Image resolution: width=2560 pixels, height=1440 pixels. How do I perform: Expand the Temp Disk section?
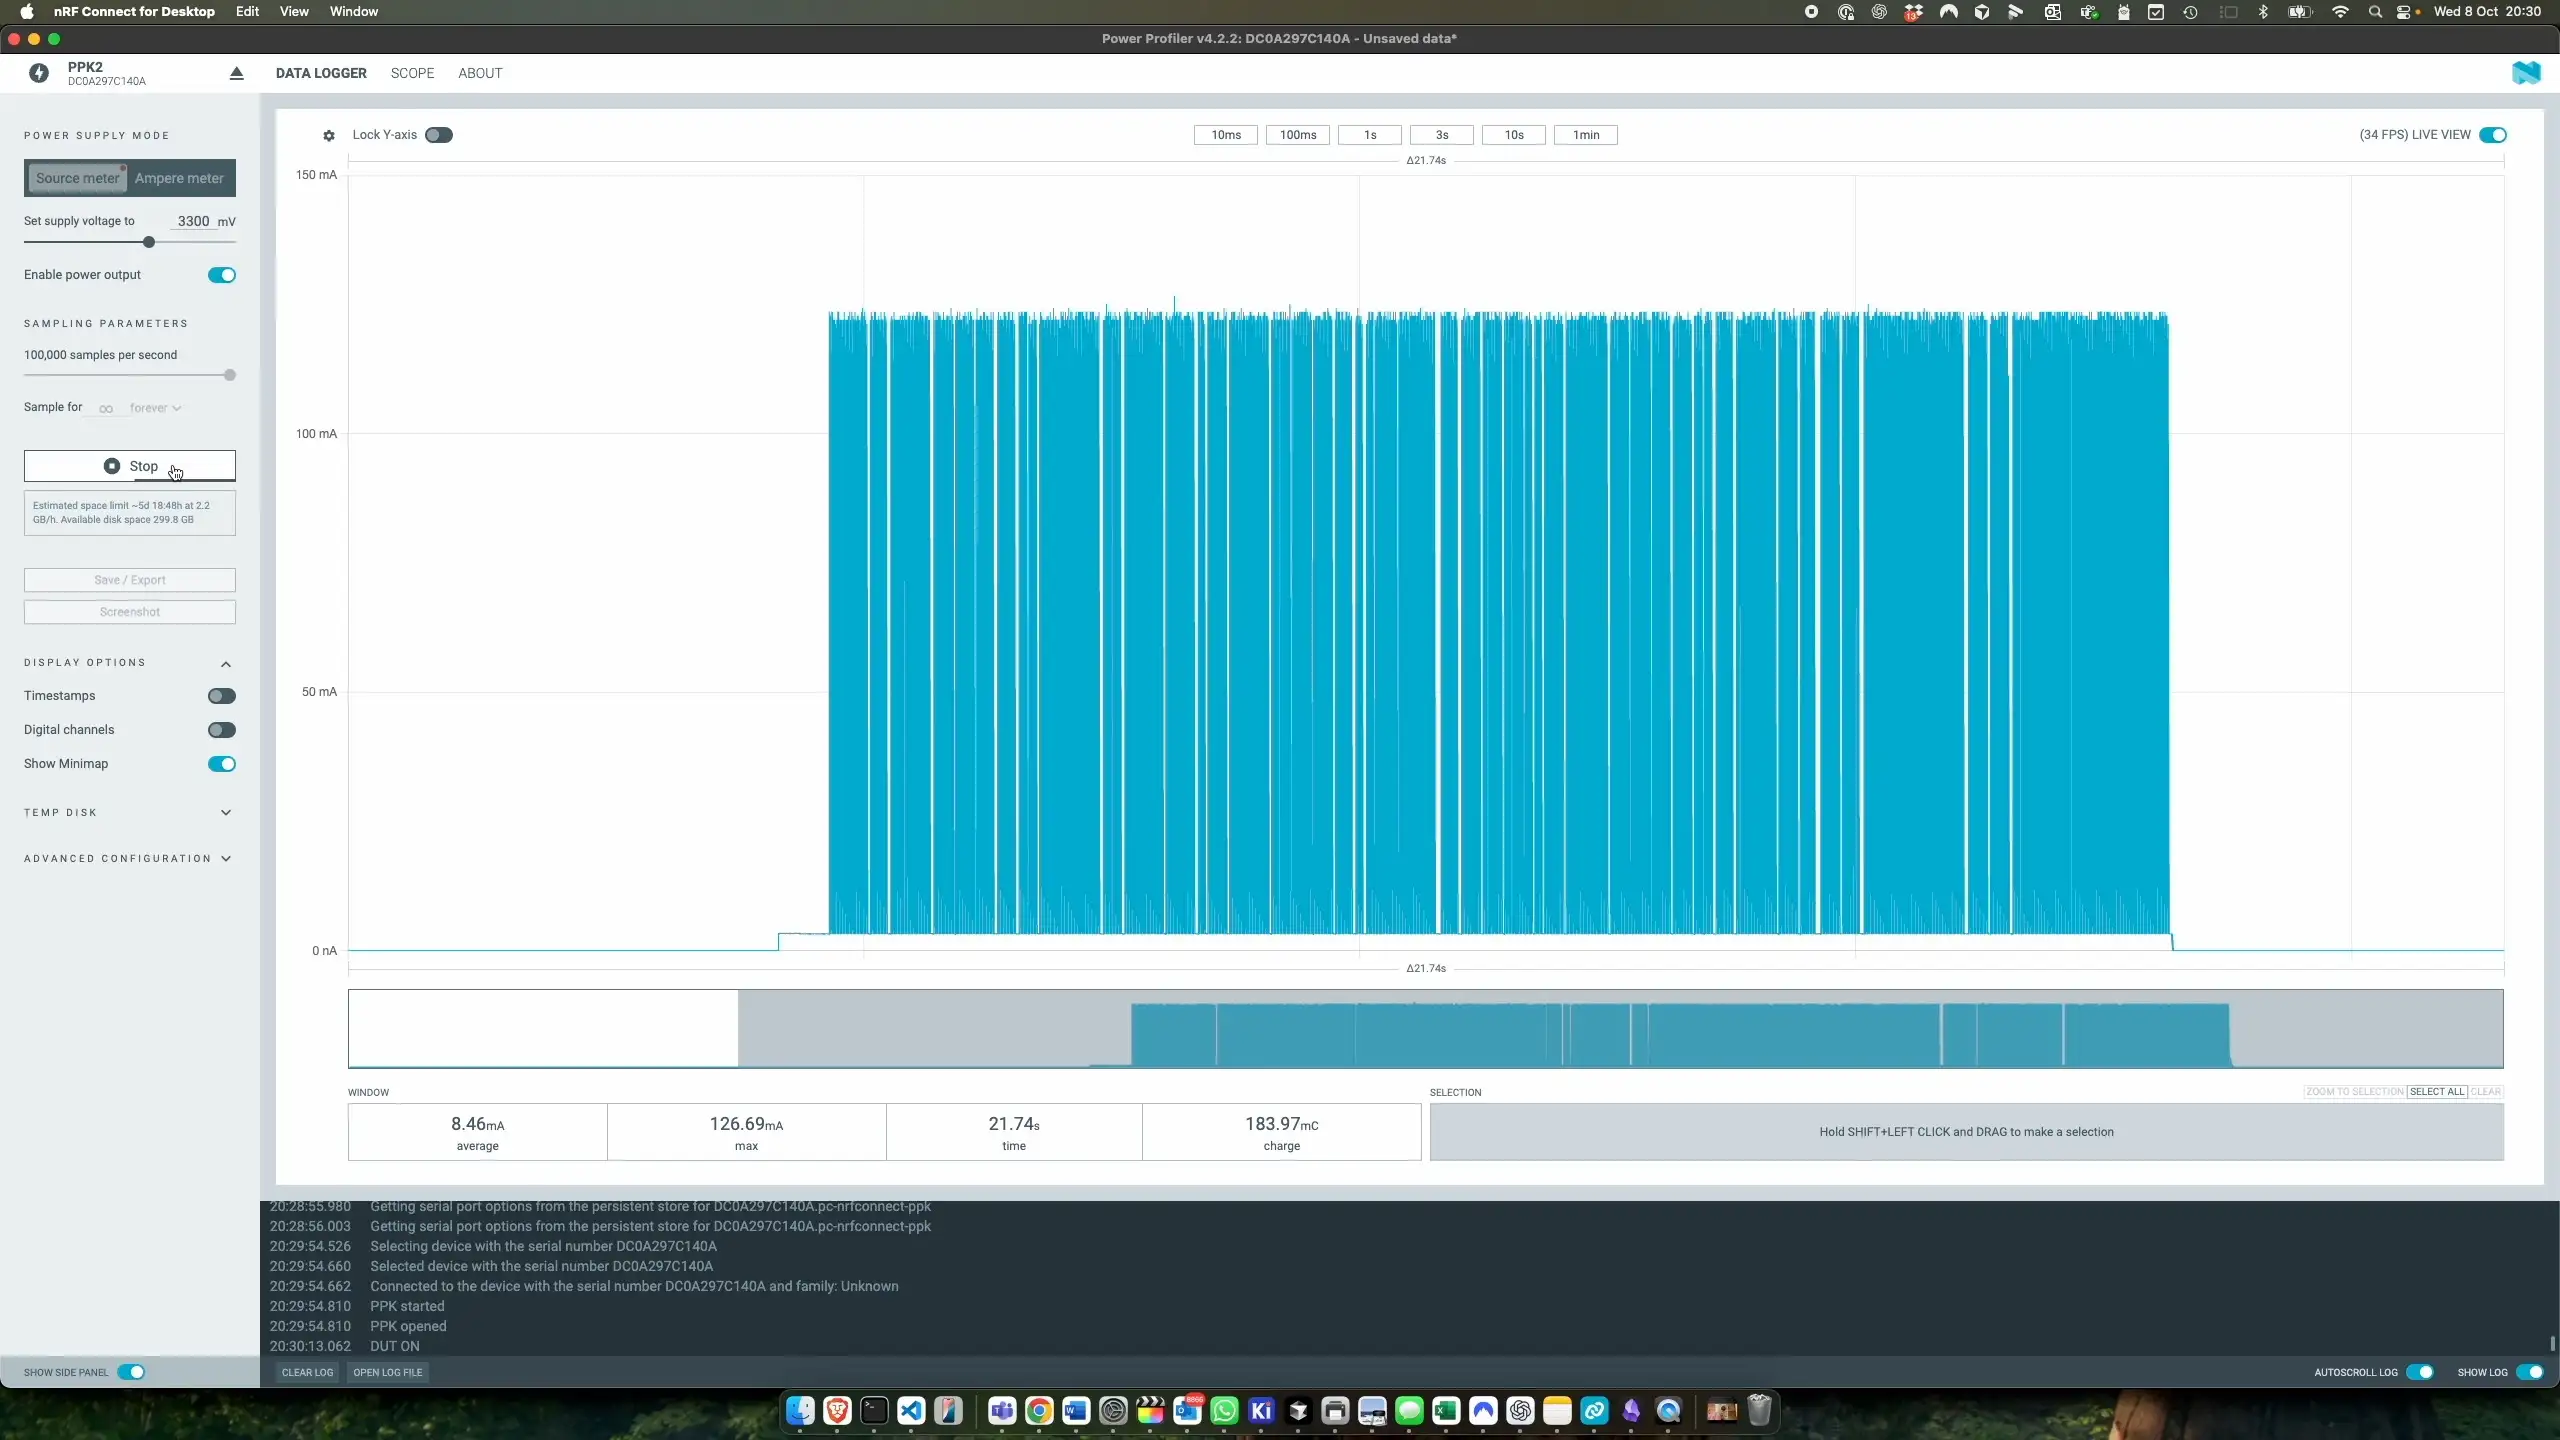[128, 812]
